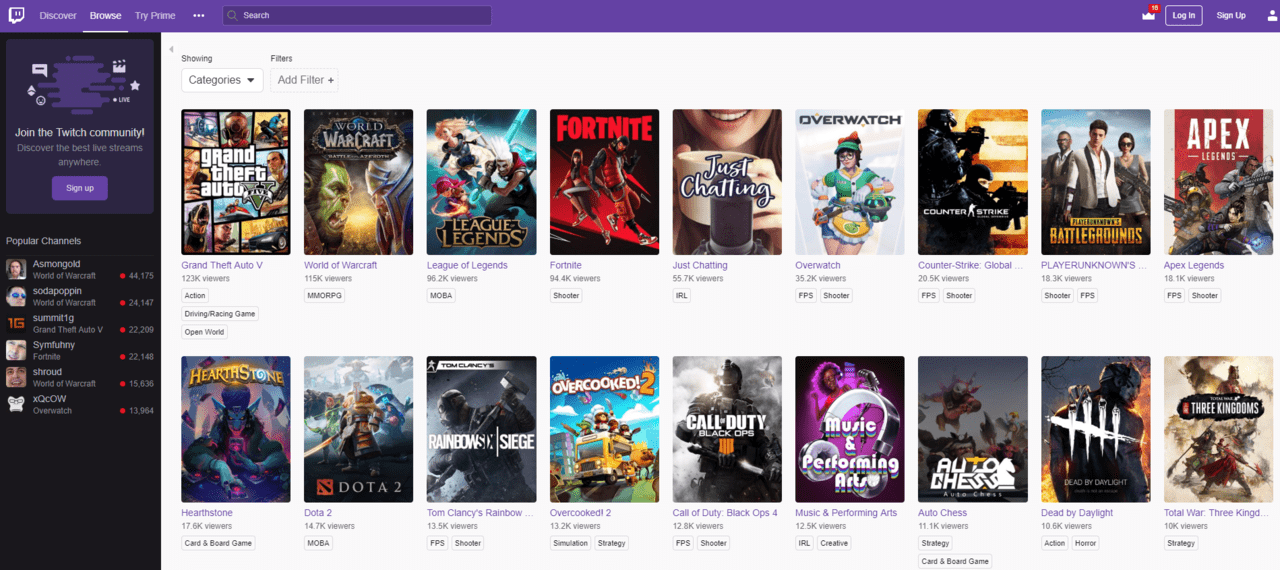The image size is (1280, 570).
Task: Click the Auto Chess title link
Action: tap(942, 513)
